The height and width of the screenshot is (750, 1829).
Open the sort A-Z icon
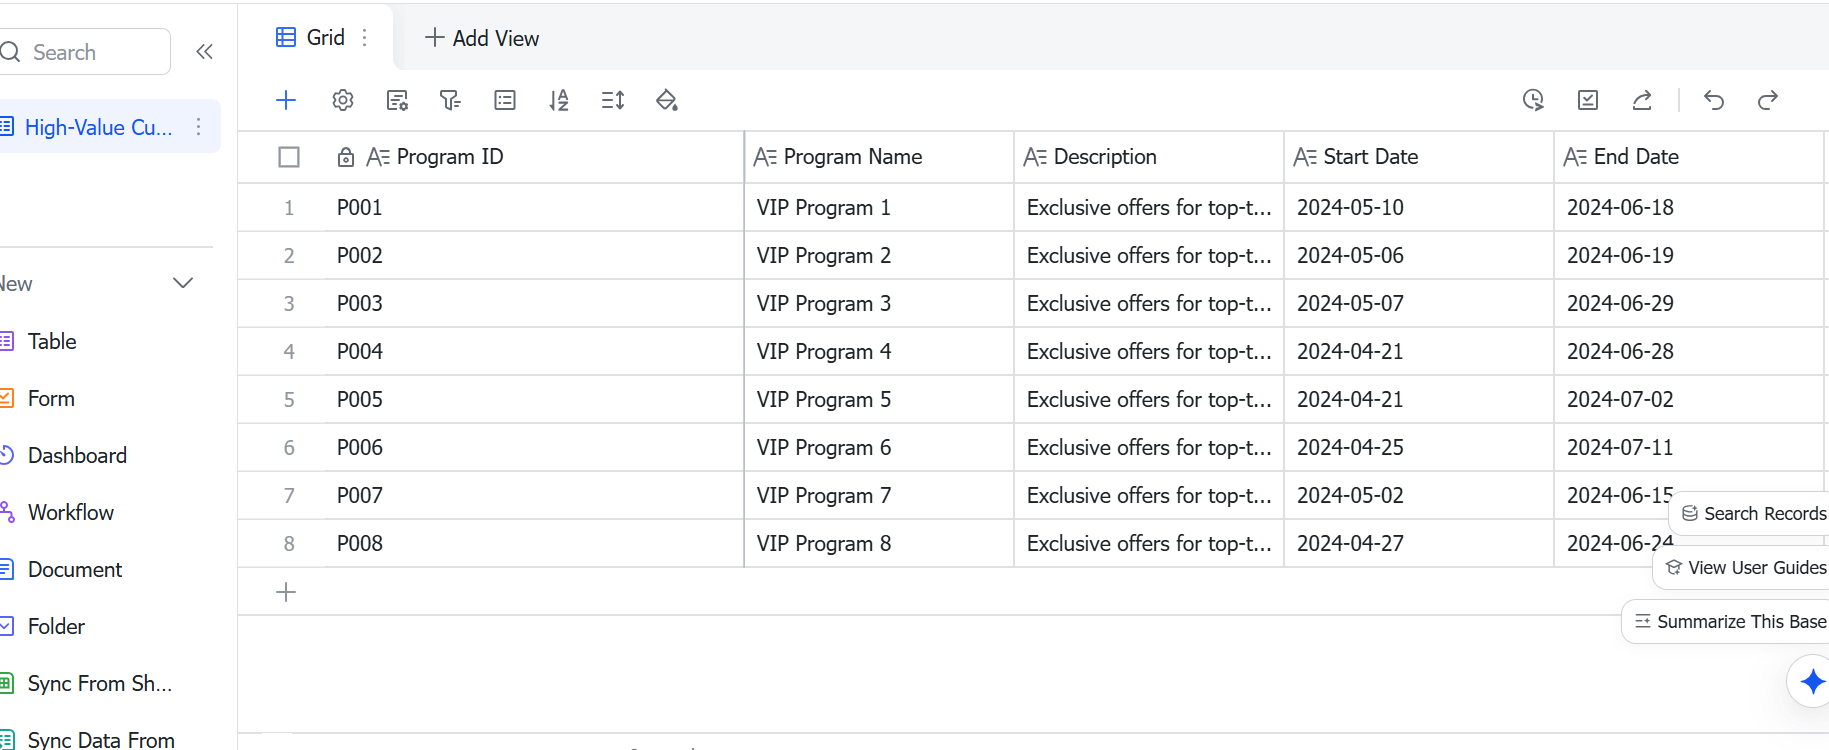coord(559,100)
